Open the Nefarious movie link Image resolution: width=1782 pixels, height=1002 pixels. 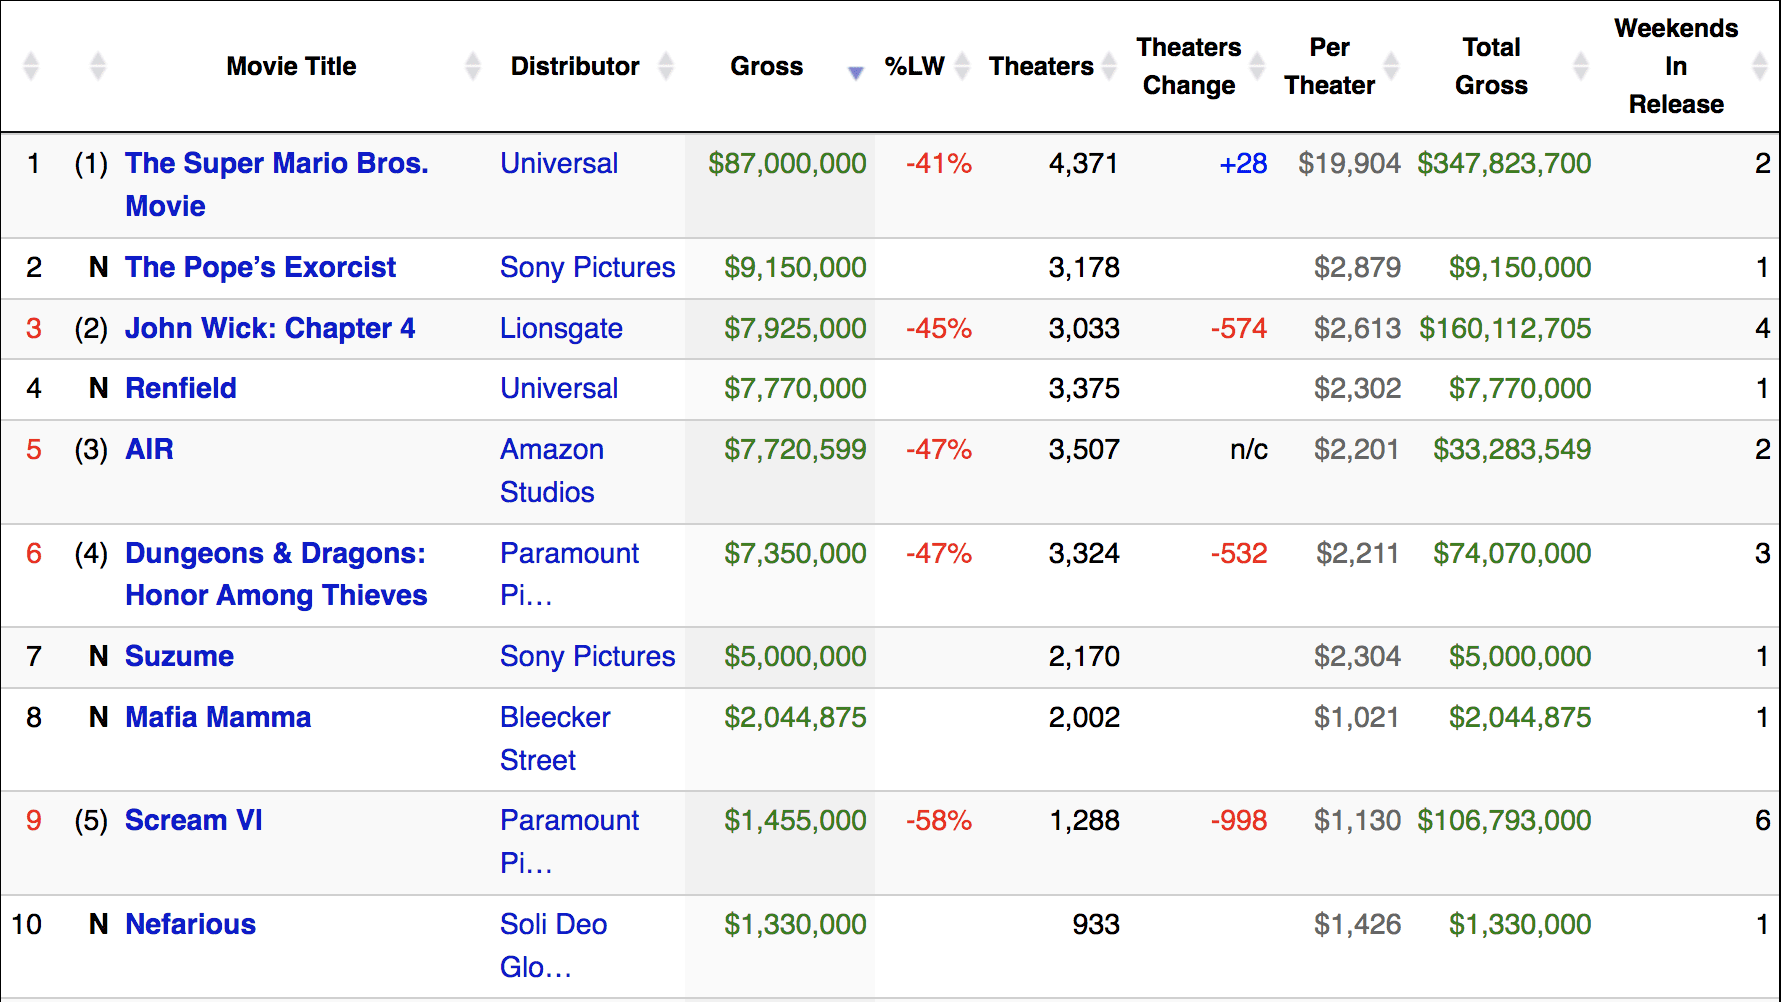(x=191, y=924)
